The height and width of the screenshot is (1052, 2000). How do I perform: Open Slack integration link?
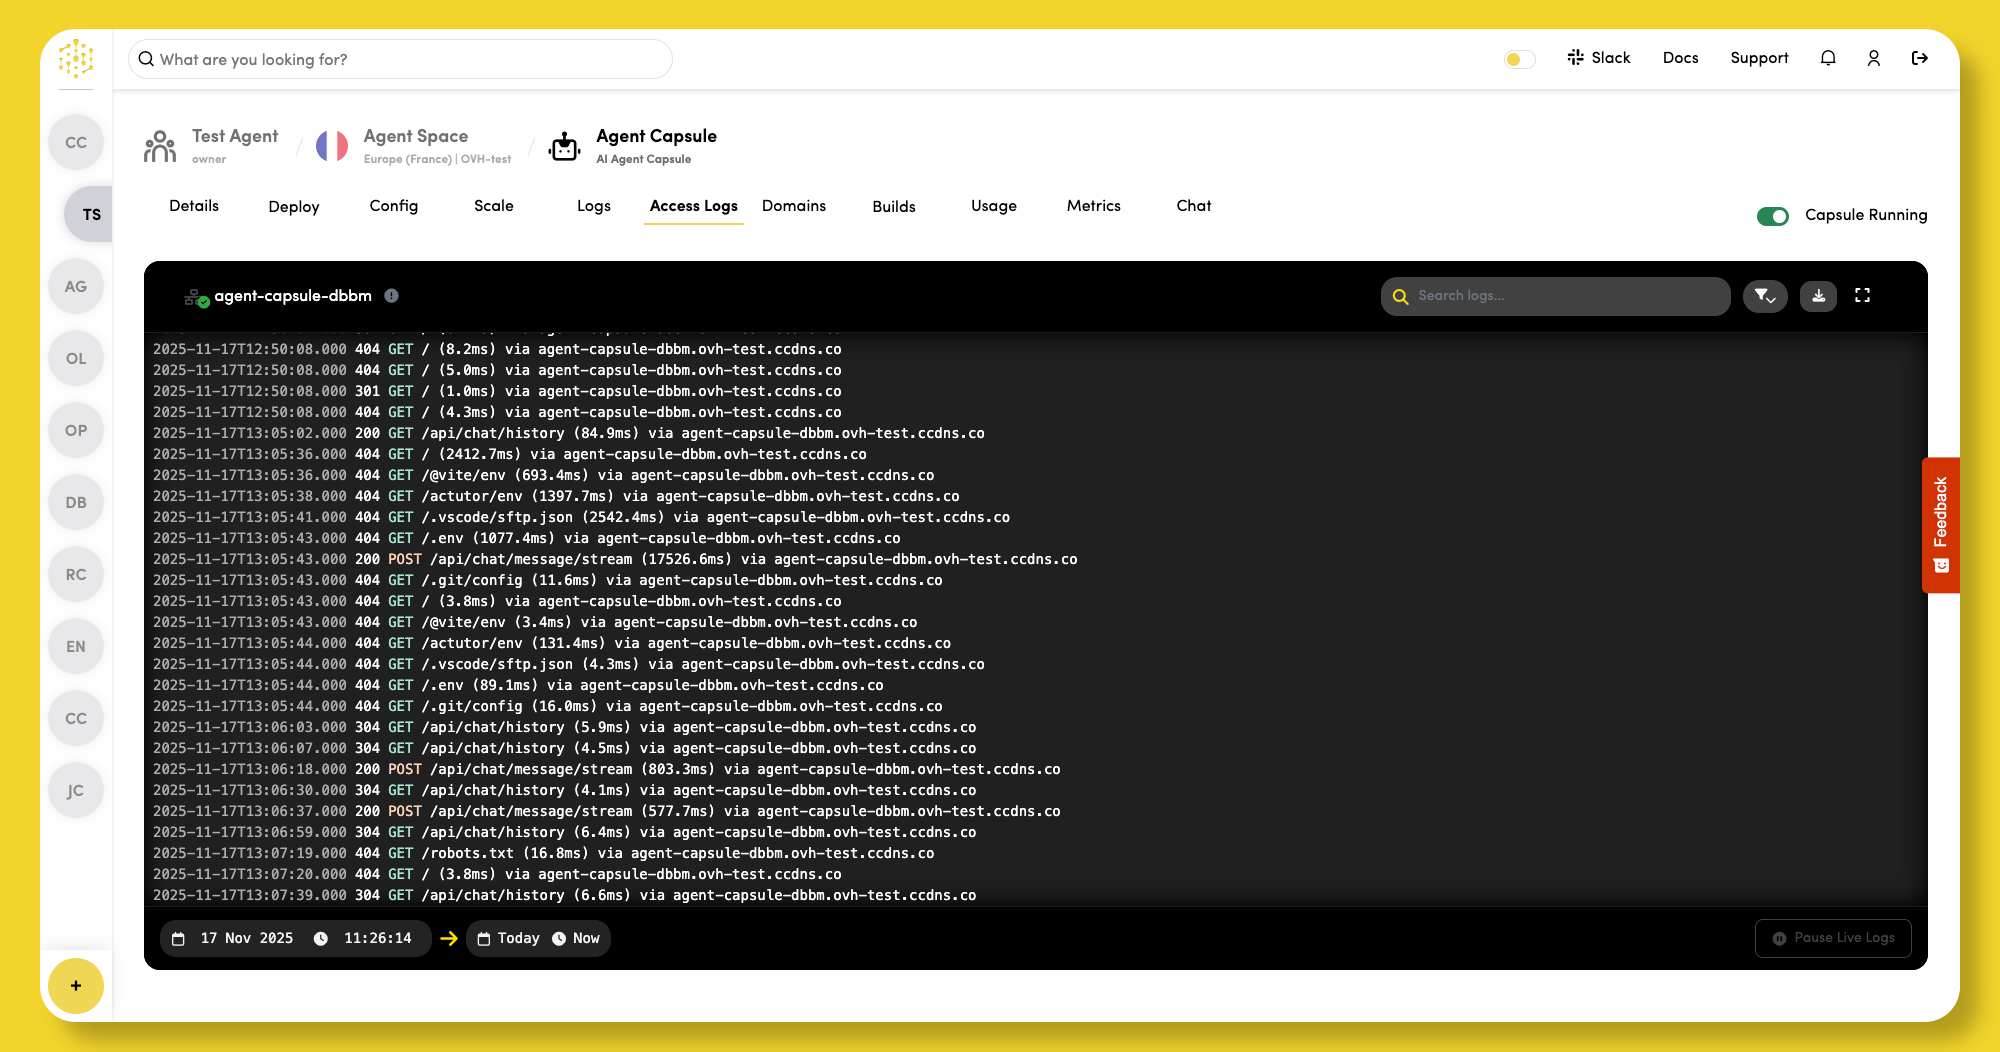(x=1599, y=58)
